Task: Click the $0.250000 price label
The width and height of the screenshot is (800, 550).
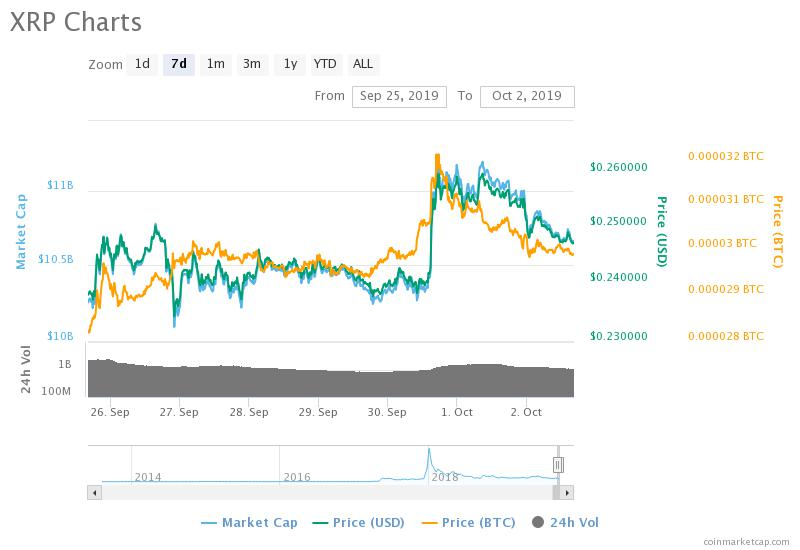Action: [x=618, y=221]
